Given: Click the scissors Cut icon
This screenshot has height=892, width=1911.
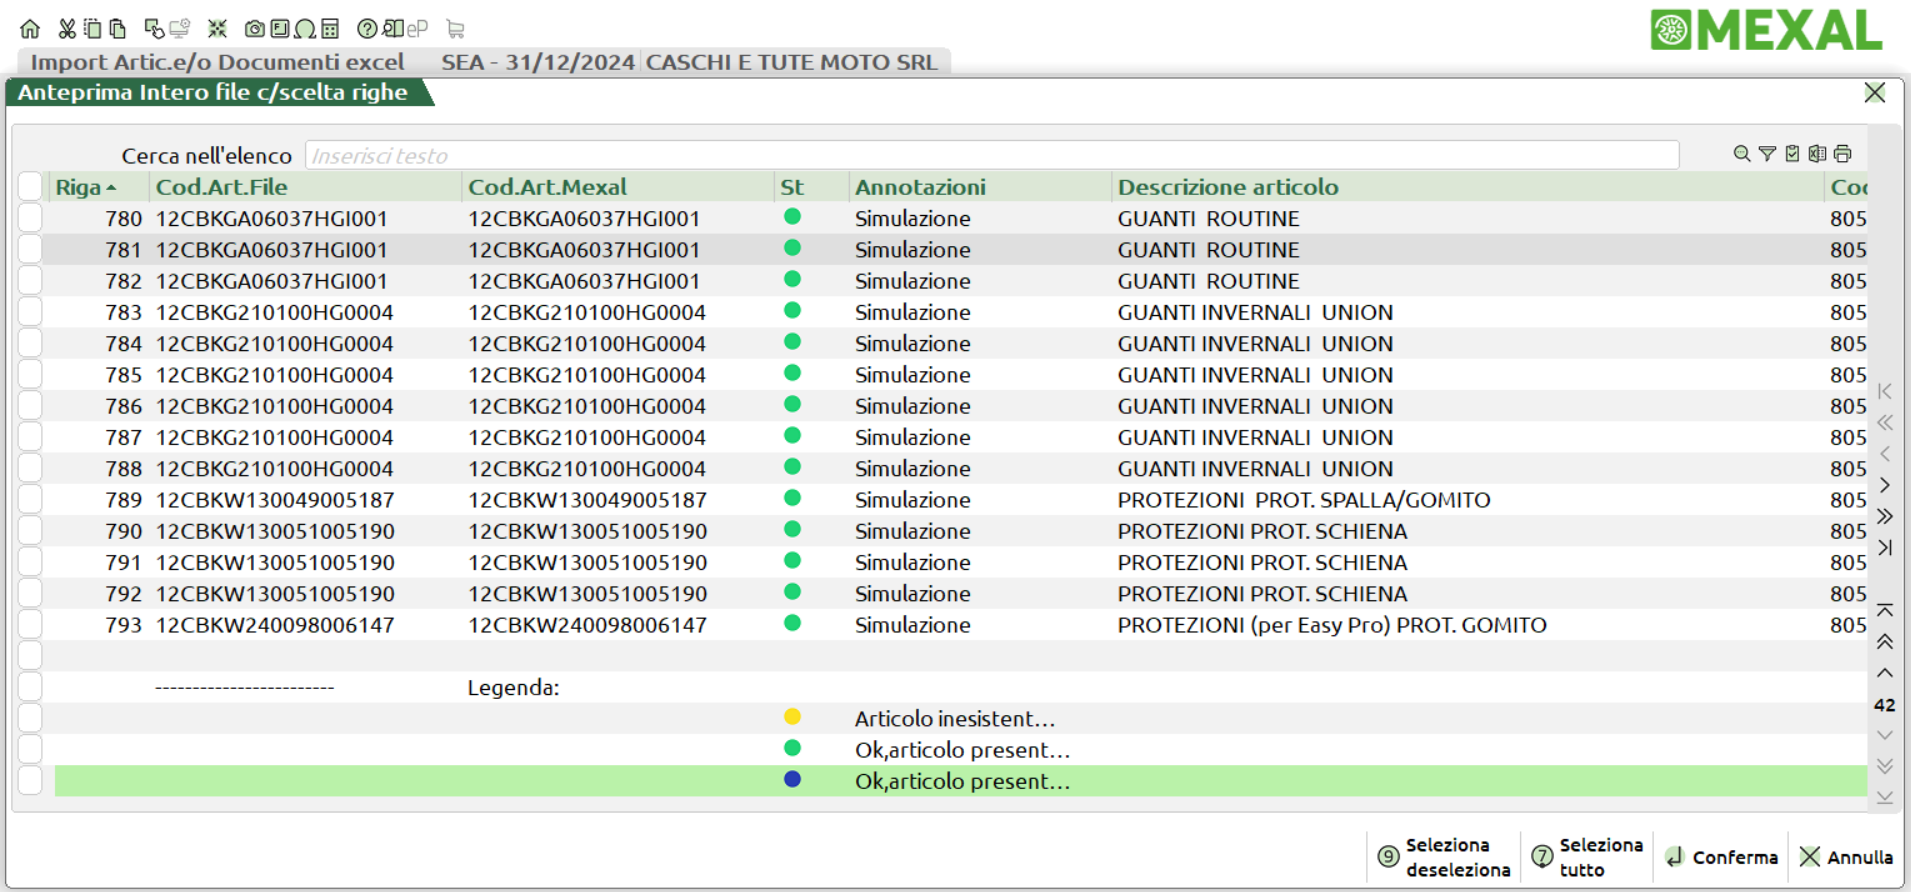Looking at the screenshot, I should click(x=67, y=29).
